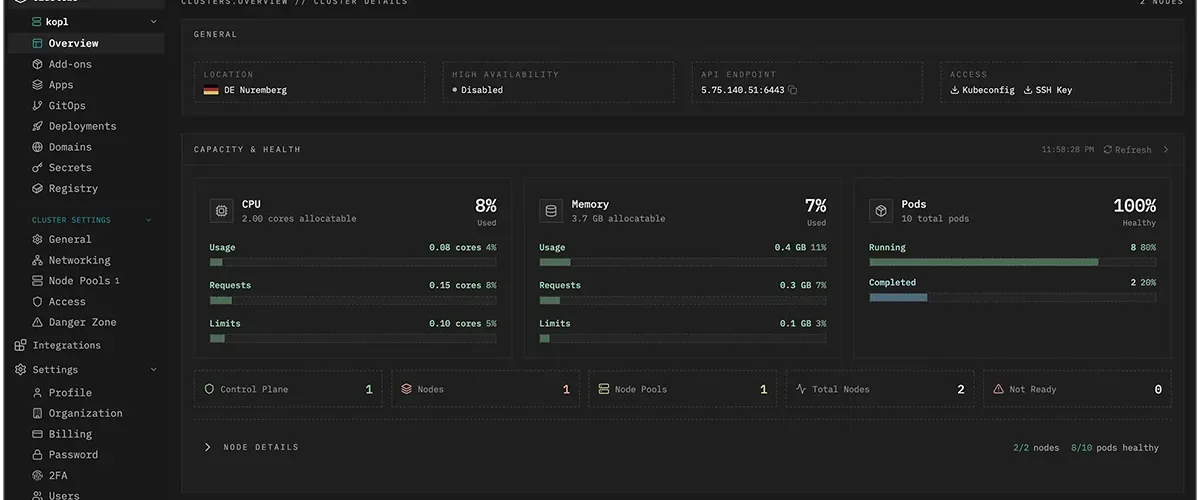
Task: Select the Not Ready stat card
Action: pyautogui.click(x=1078, y=389)
